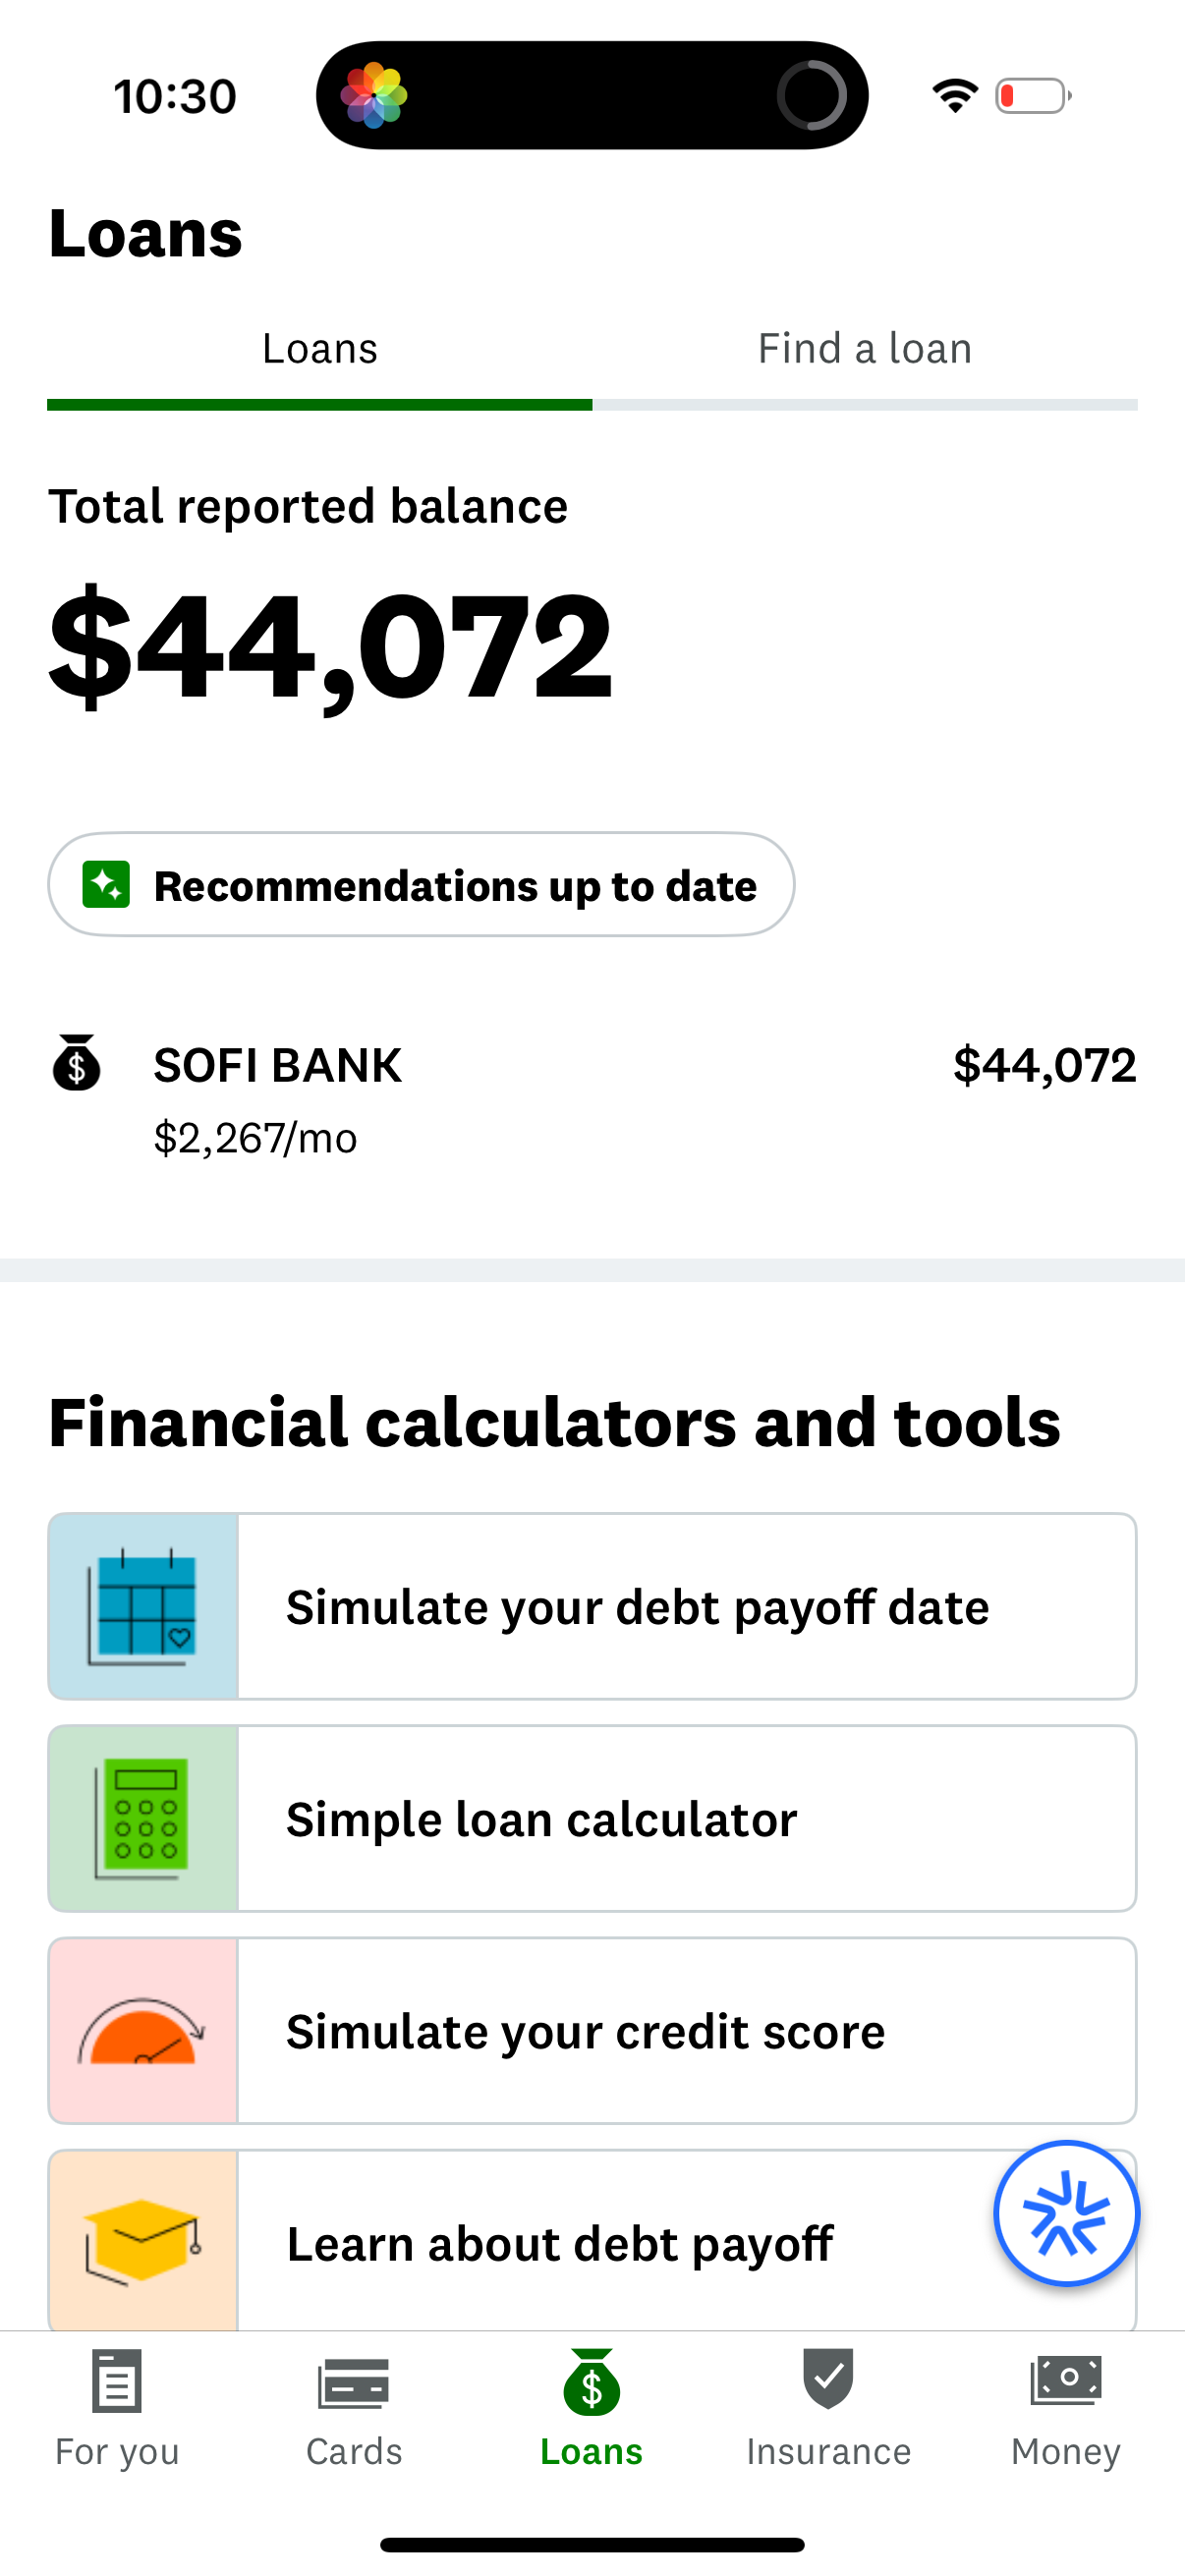Tap the Recommendations up to date chip

click(419, 884)
